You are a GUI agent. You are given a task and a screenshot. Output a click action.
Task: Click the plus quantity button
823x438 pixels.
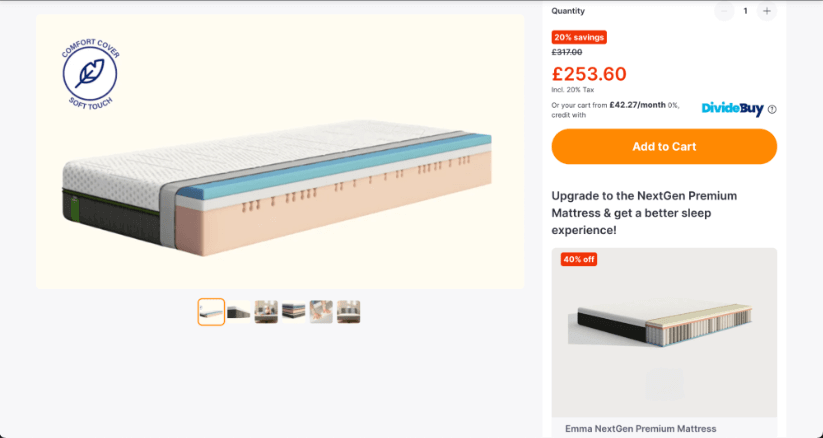[766, 11]
